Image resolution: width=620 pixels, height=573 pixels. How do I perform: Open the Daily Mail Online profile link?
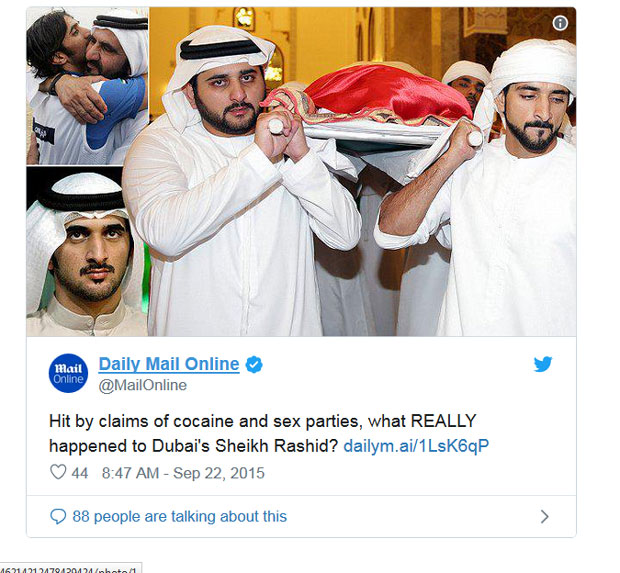tap(169, 364)
